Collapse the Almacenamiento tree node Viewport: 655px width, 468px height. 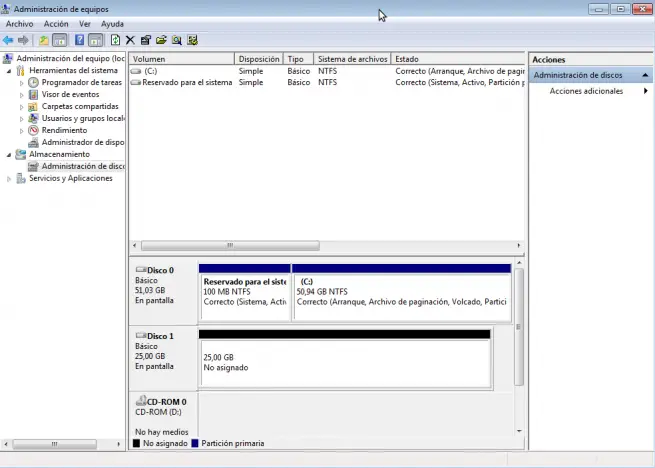point(10,155)
